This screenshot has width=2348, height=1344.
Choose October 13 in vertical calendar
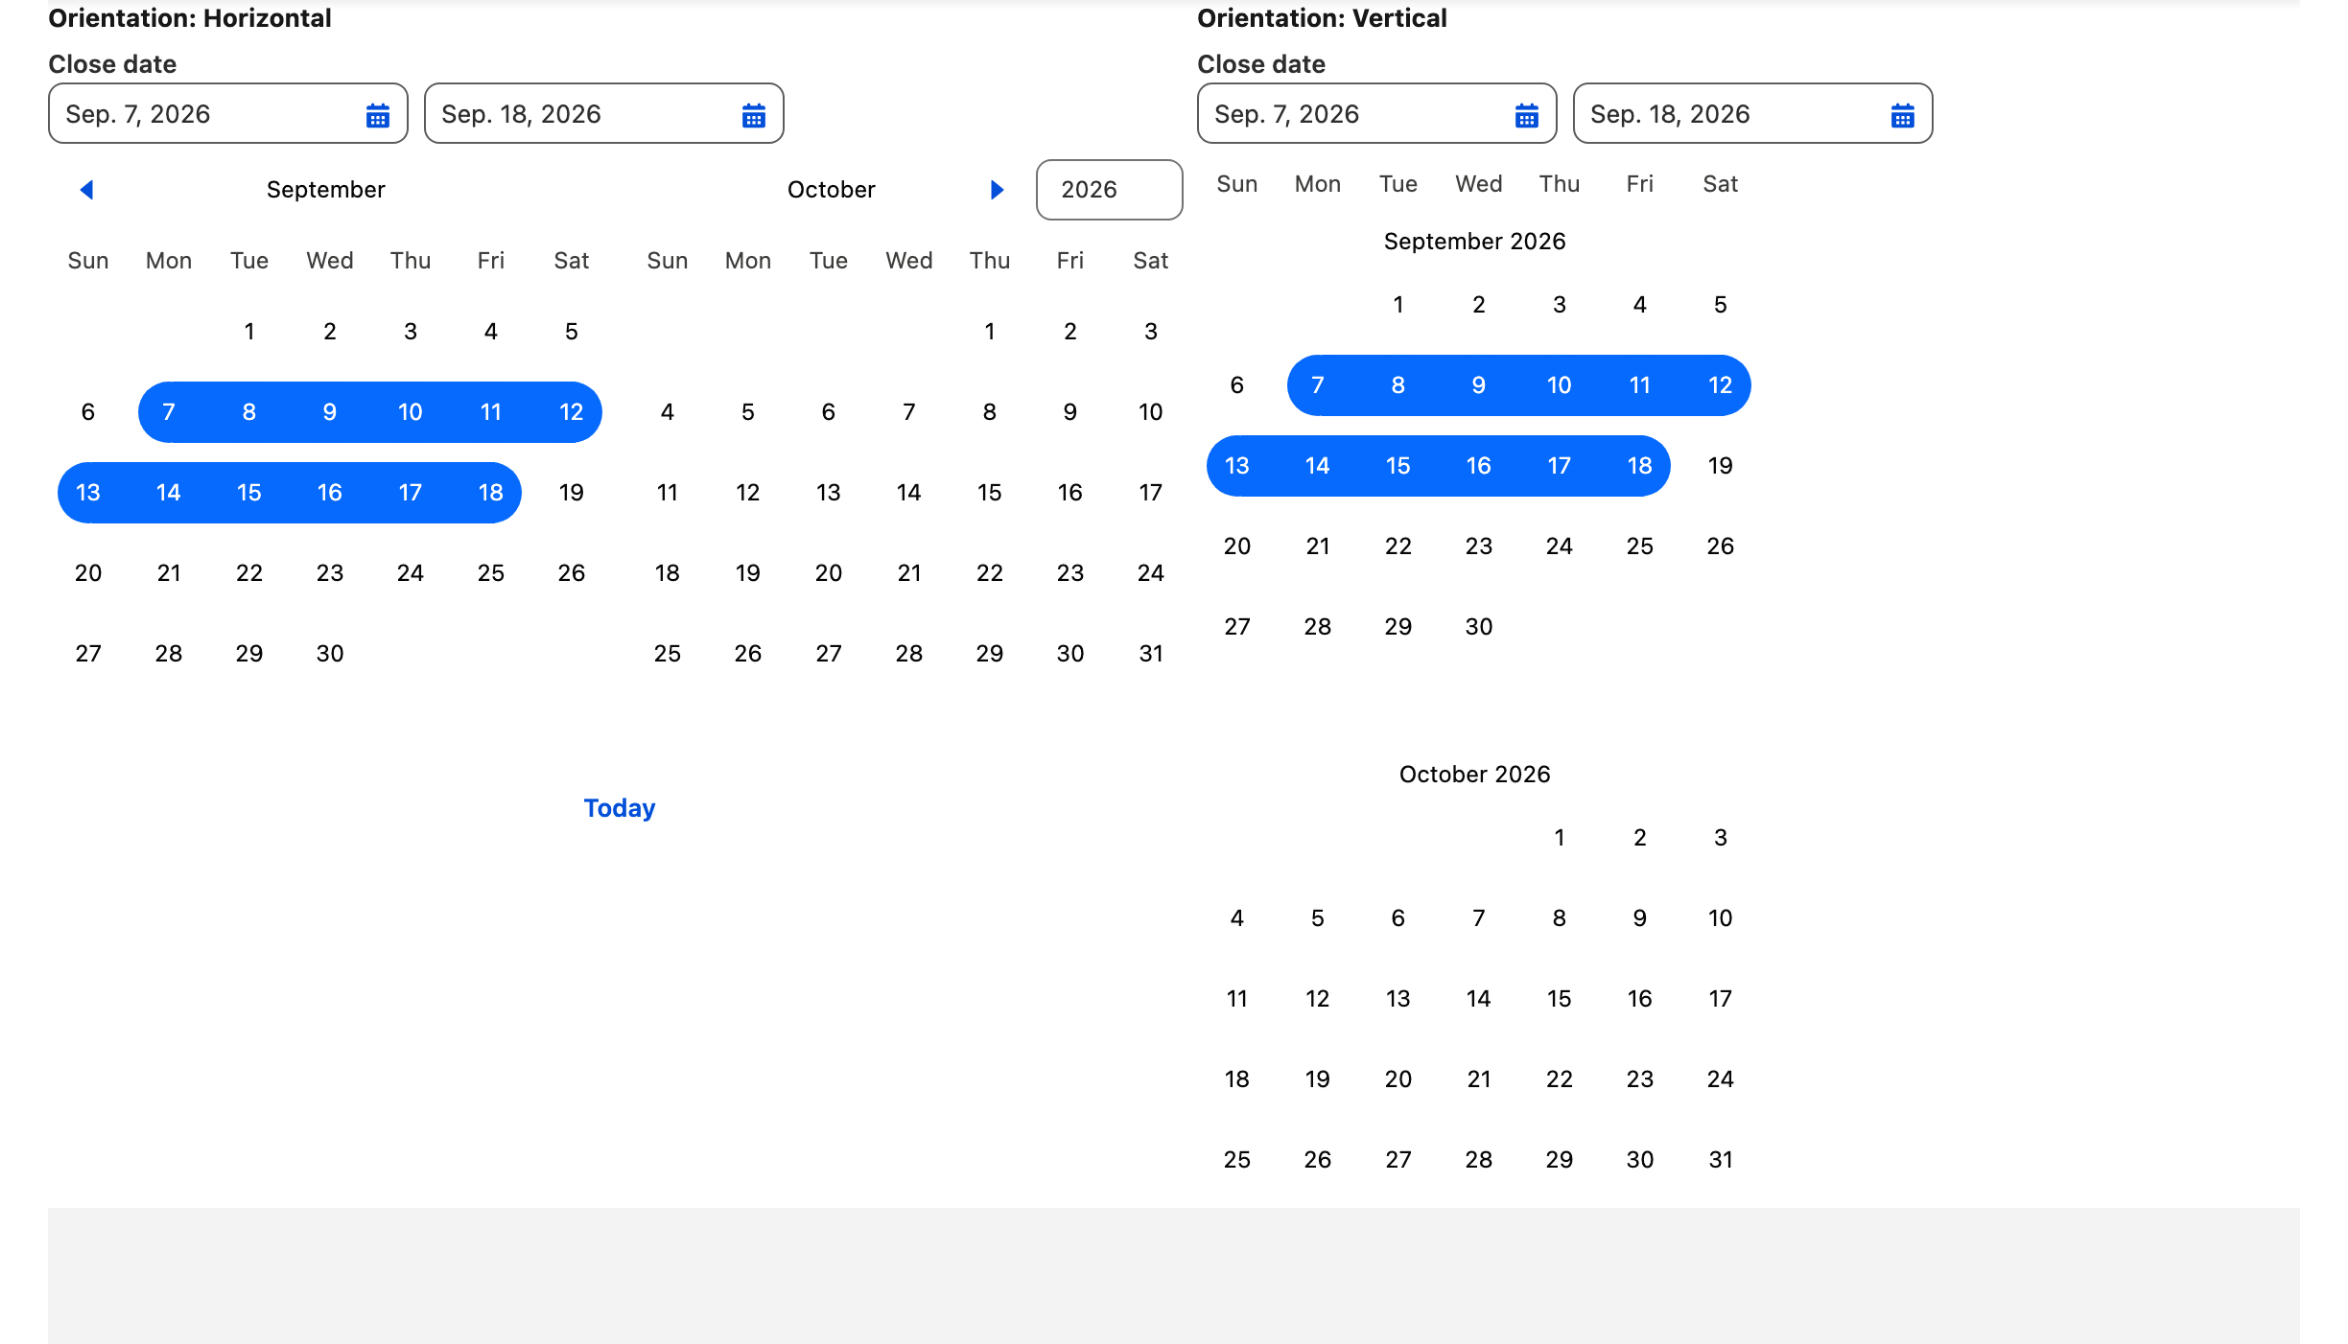(x=1398, y=999)
